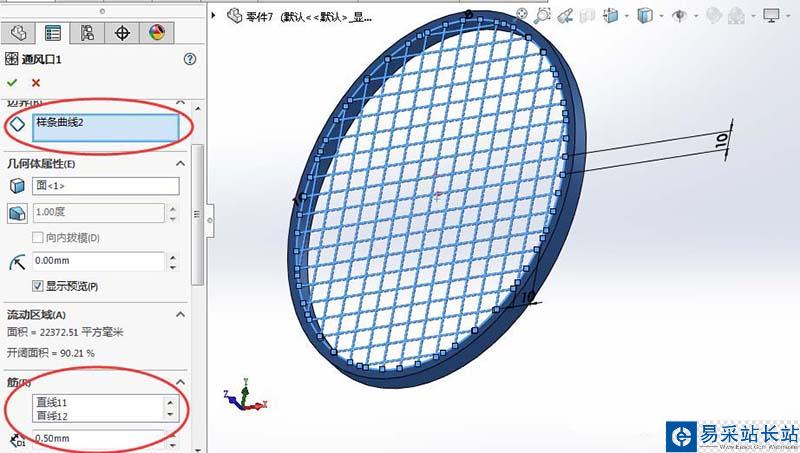Click the Section View icon

point(587,16)
